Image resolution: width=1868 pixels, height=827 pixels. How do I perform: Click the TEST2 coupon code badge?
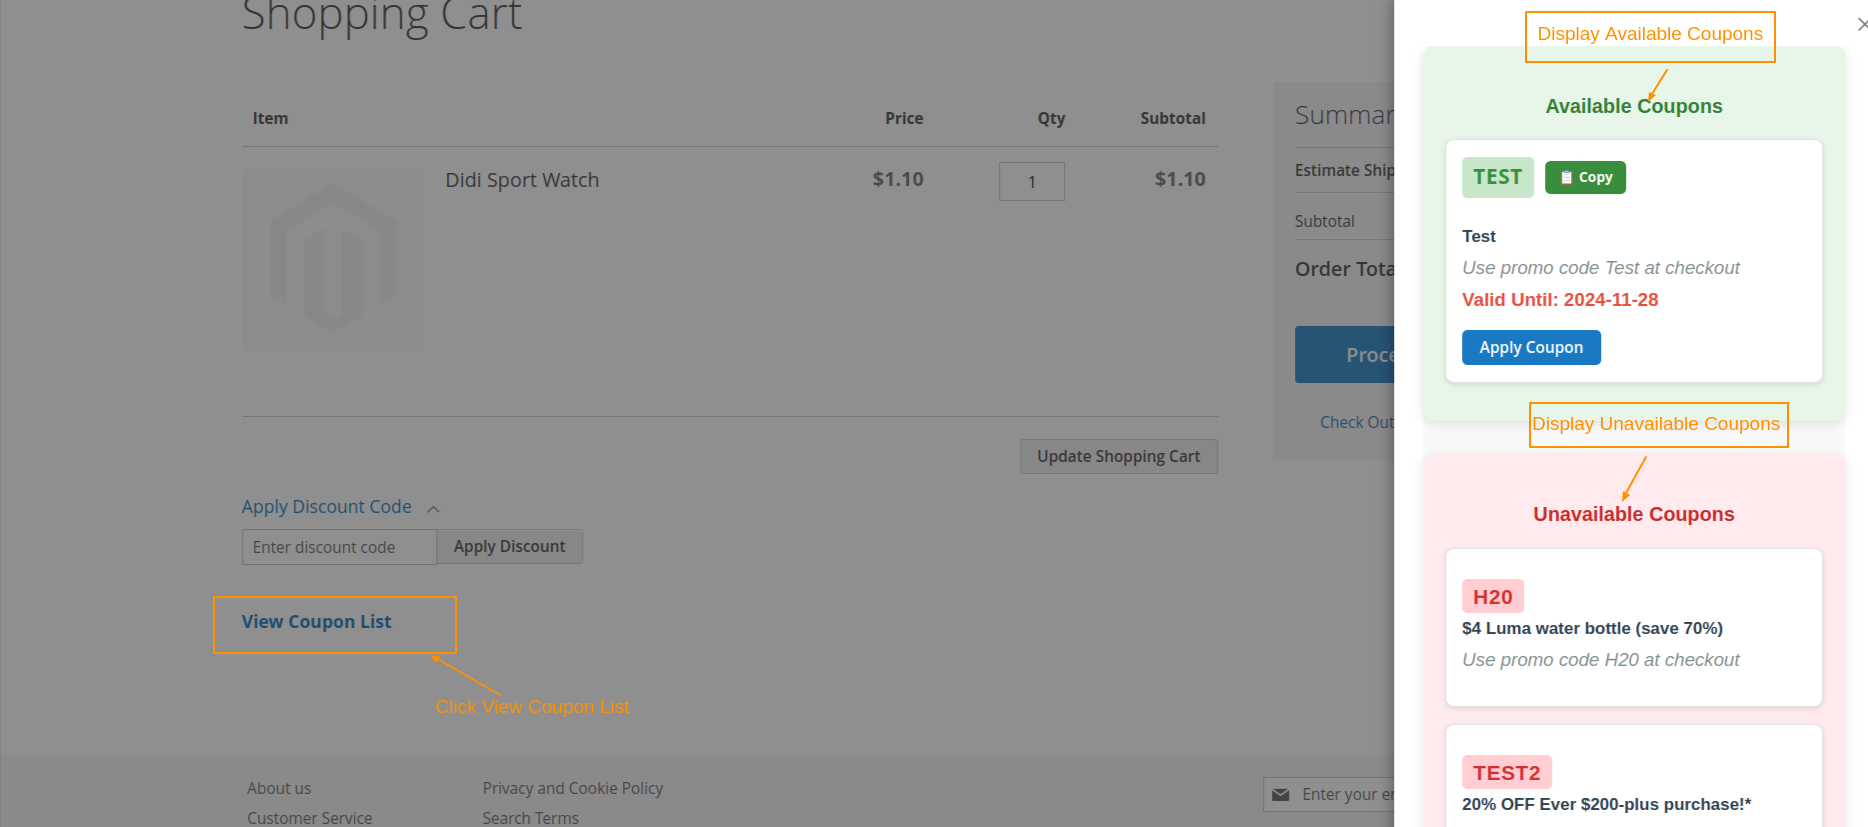pyautogui.click(x=1506, y=772)
